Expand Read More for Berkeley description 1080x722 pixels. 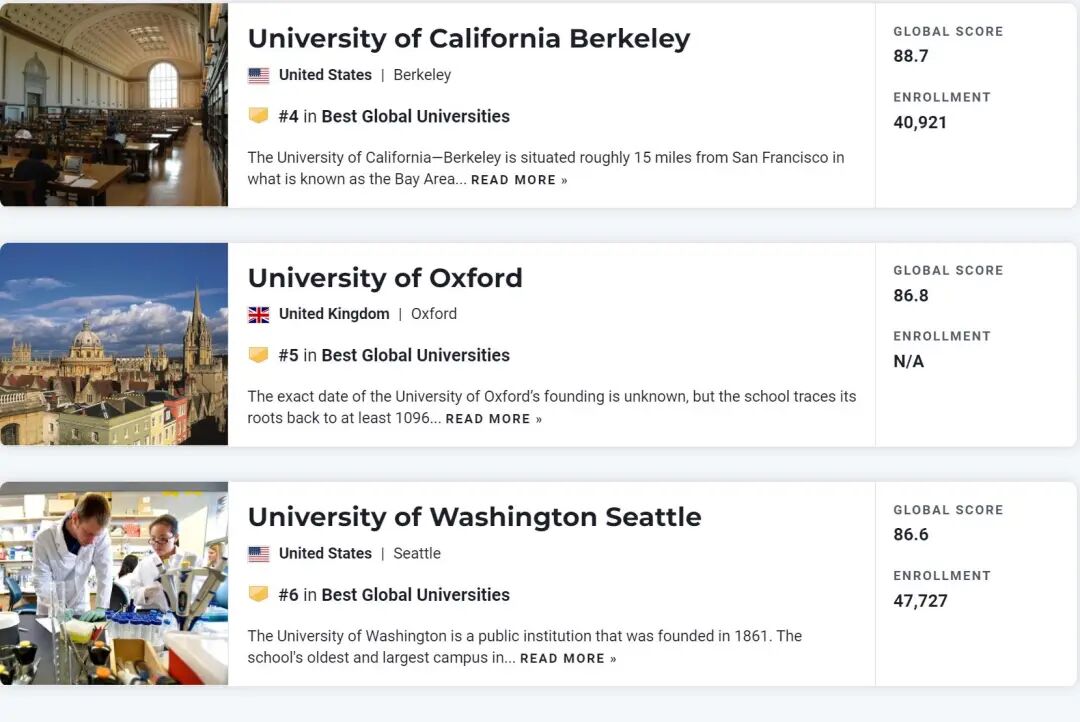[x=519, y=180]
